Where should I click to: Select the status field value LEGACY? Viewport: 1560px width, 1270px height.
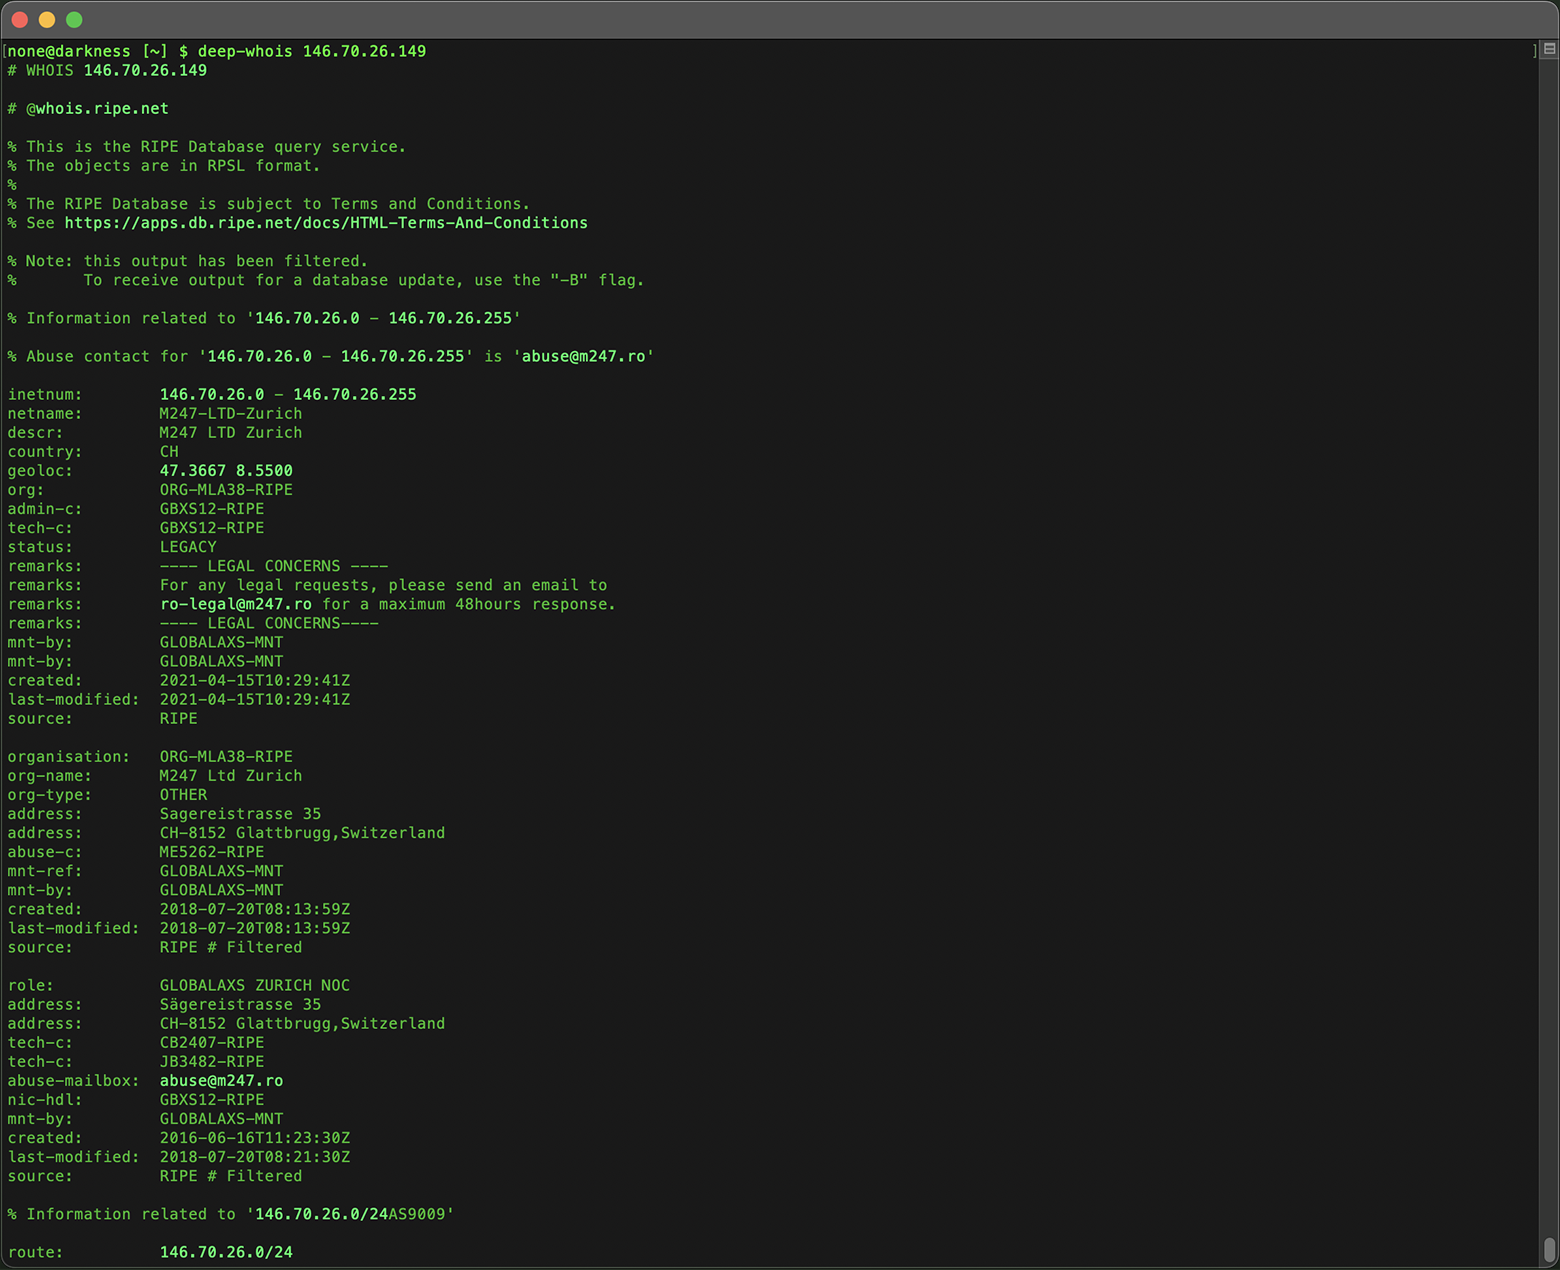point(188,547)
